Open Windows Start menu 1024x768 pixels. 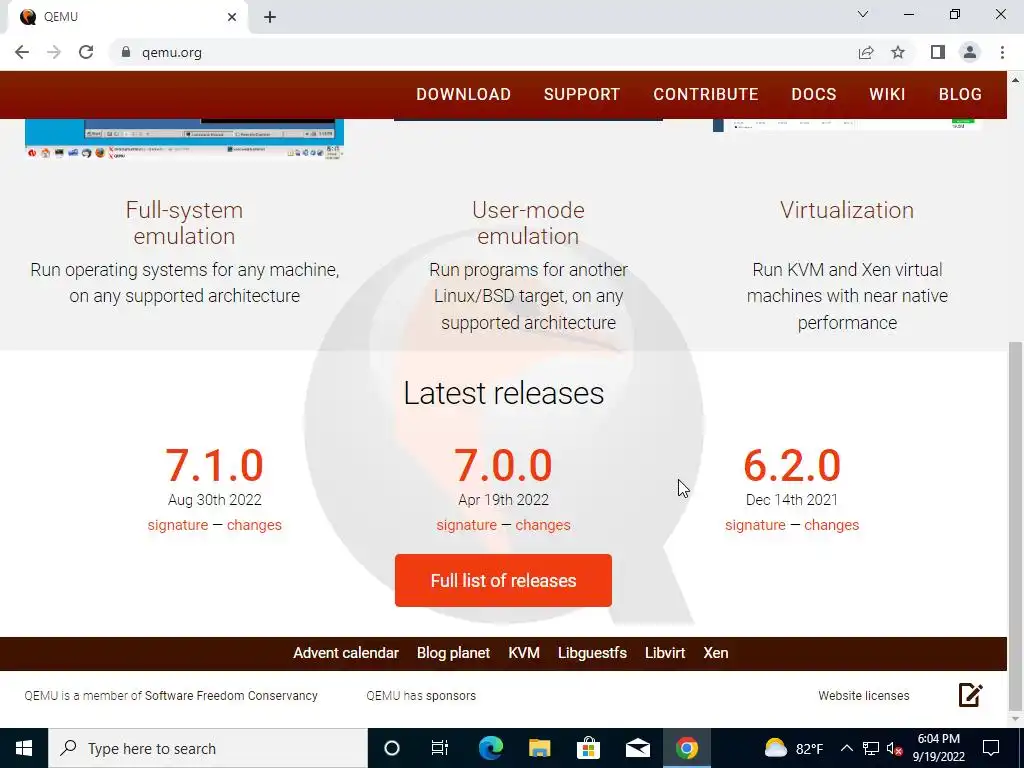click(x=24, y=748)
